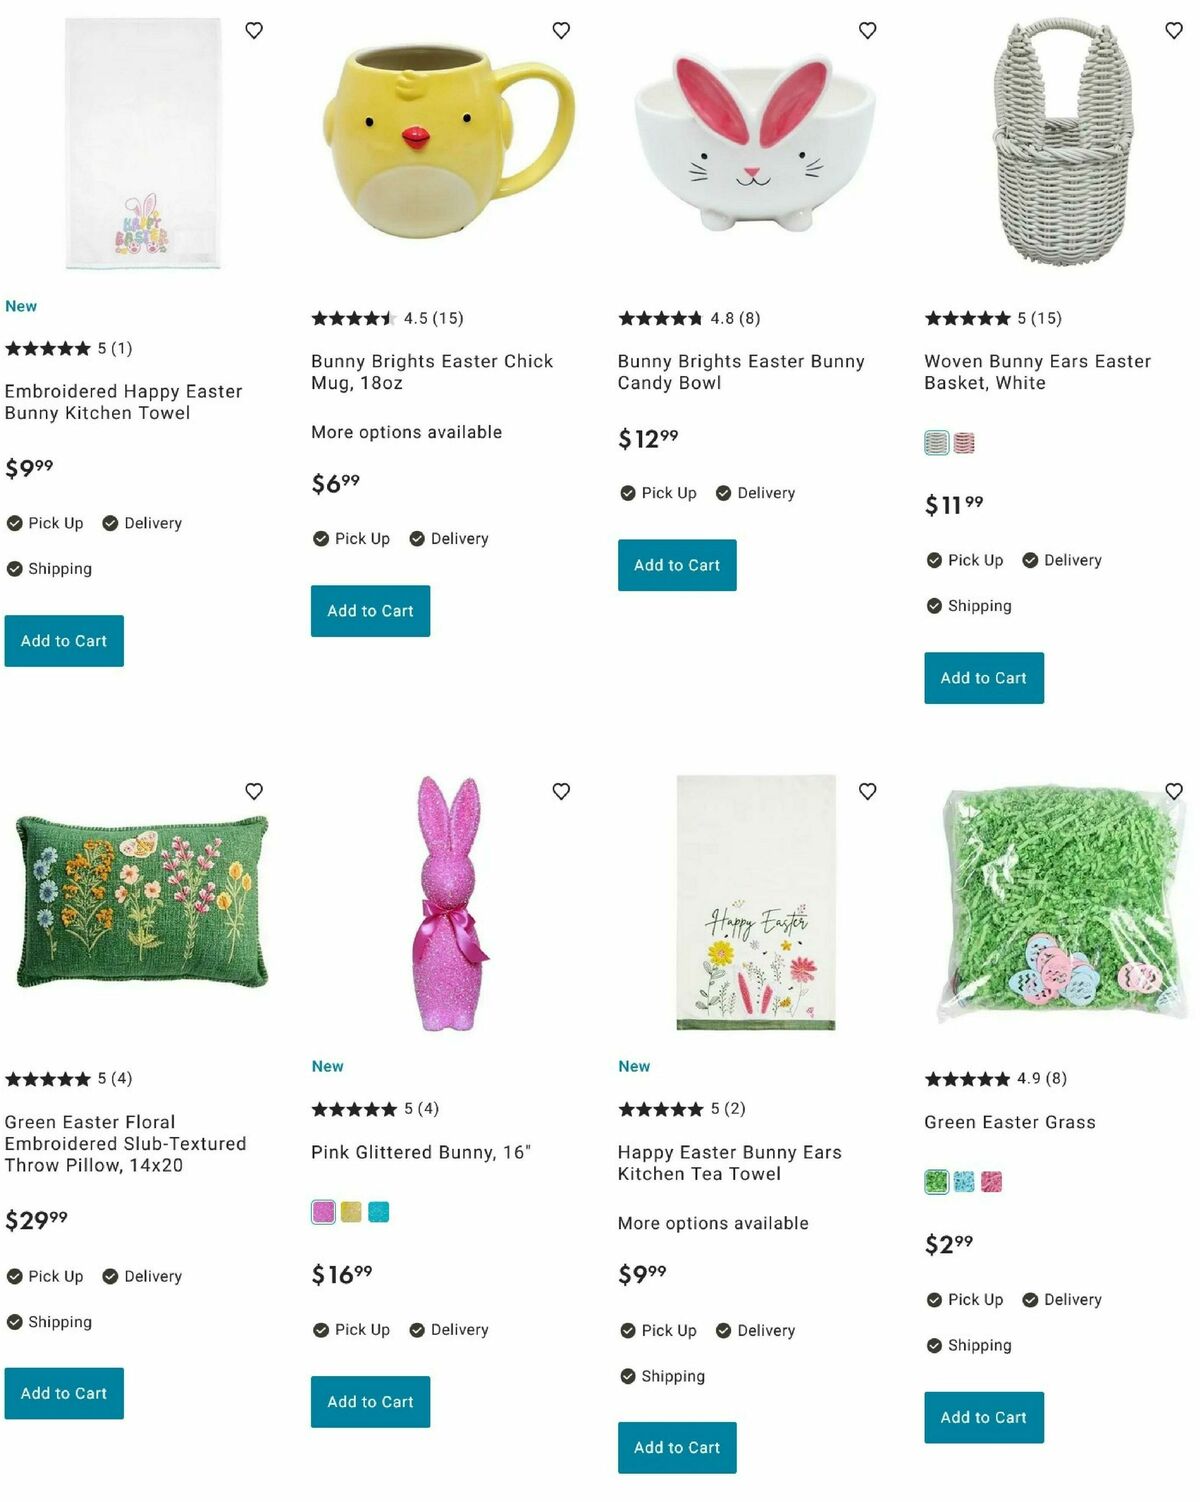Image resolution: width=1200 pixels, height=1502 pixels.
Task: Pick blue swatch for Easter Grass
Action: [964, 1182]
